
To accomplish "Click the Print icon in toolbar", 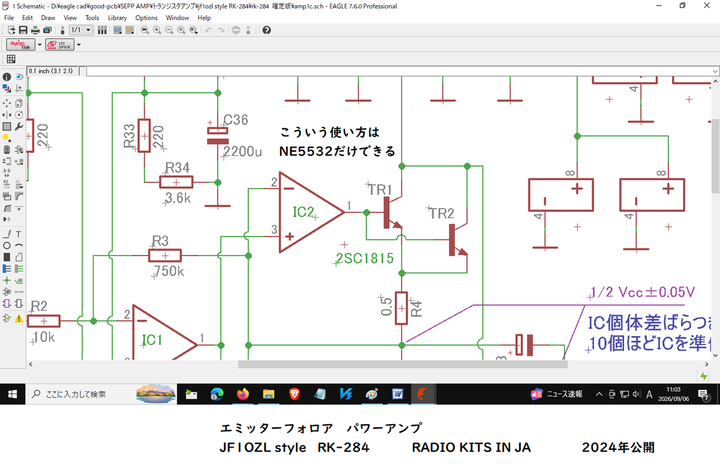I will (35, 30).
